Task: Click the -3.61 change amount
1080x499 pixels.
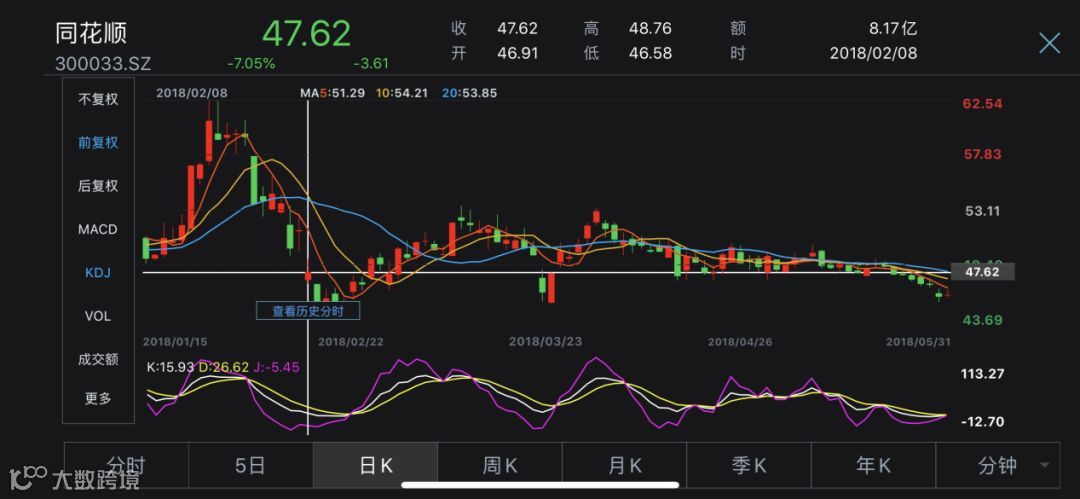Action: pyautogui.click(x=371, y=63)
